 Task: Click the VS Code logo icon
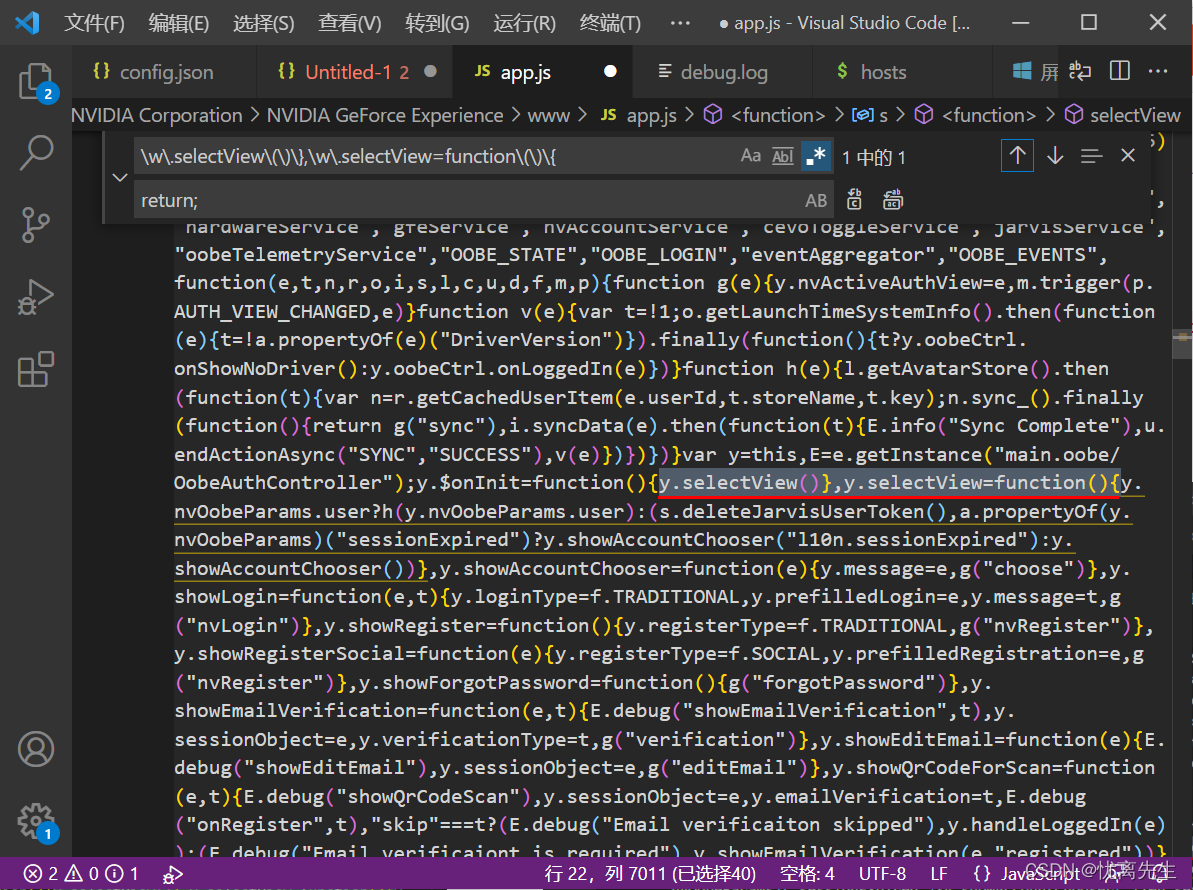coord(27,23)
